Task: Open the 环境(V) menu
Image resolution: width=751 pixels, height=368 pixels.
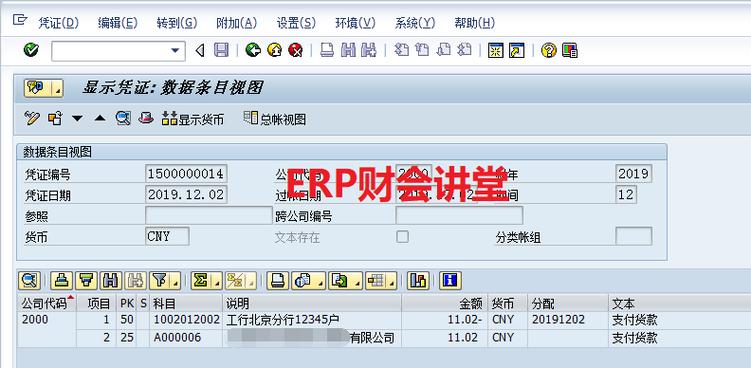Action: pyautogui.click(x=355, y=23)
